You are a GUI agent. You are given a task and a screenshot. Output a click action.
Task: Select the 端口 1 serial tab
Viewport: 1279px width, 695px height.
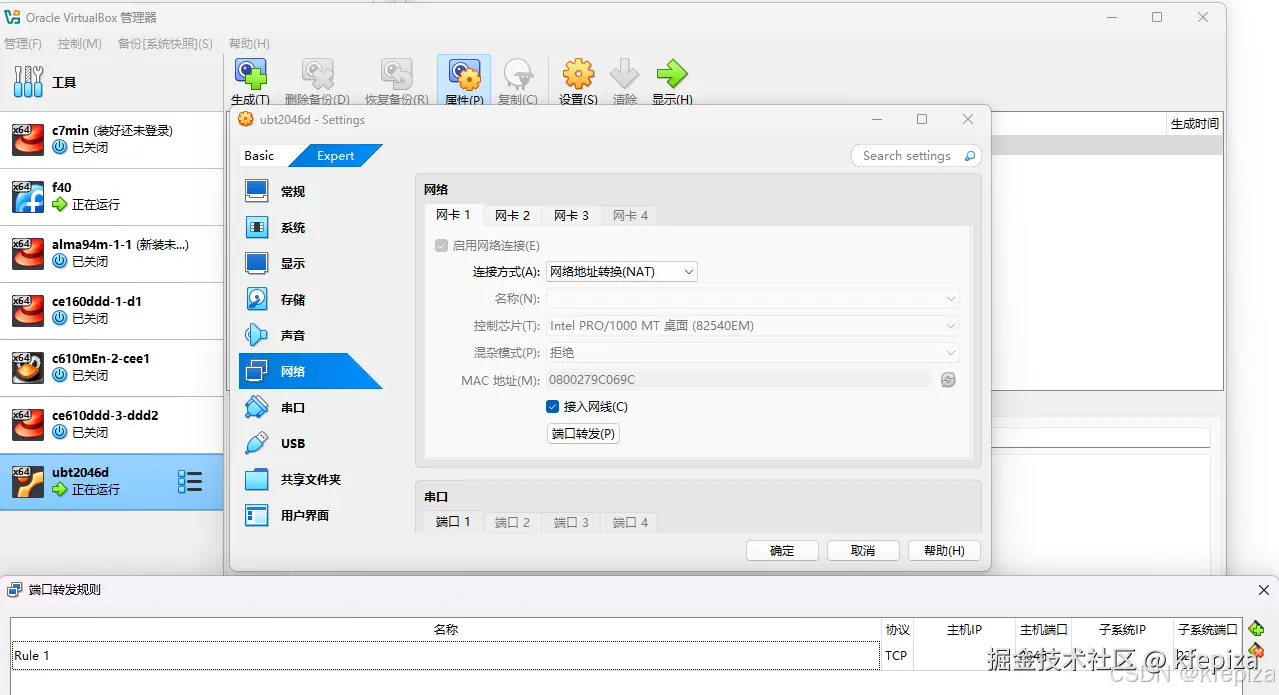click(x=453, y=522)
